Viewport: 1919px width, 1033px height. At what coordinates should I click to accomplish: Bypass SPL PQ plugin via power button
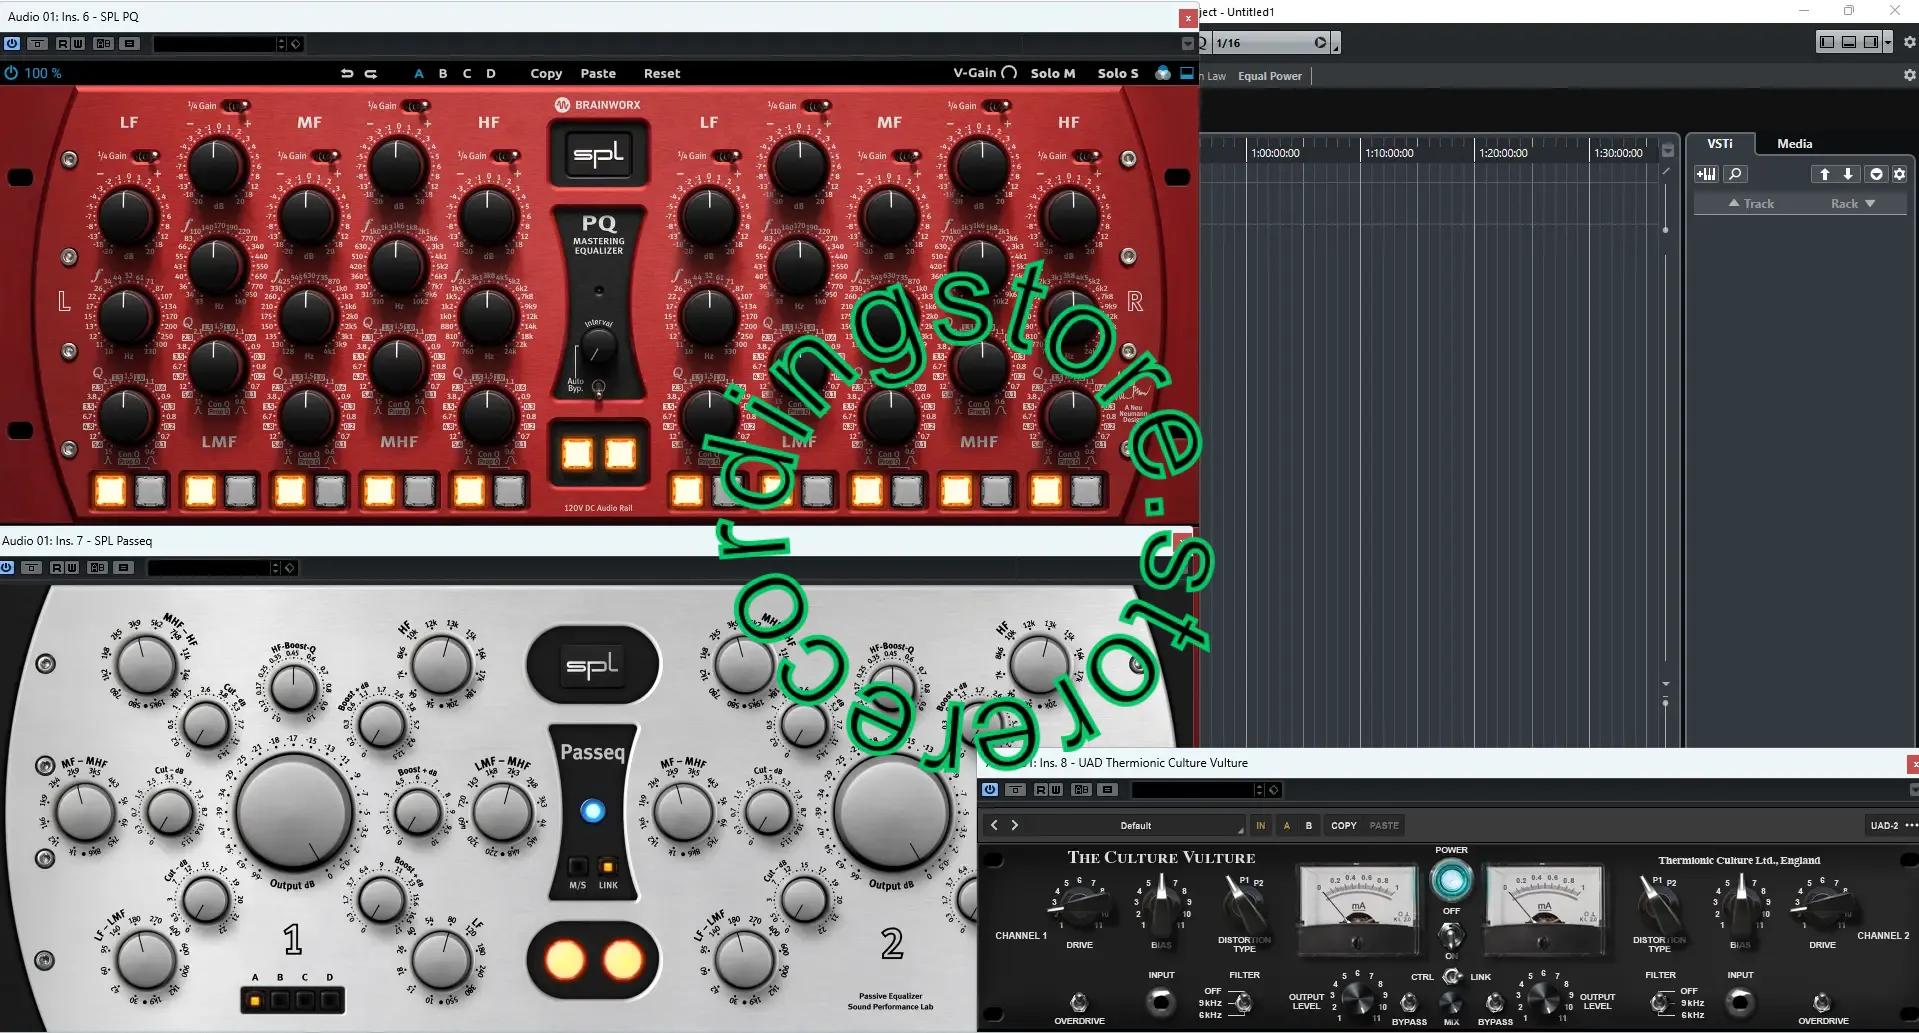coord(12,44)
